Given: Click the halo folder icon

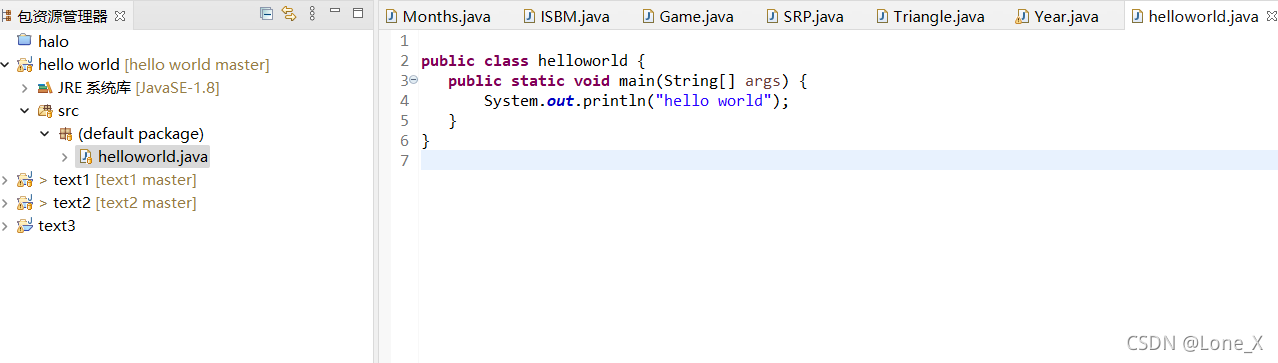Looking at the screenshot, I should [x=25, y=41].
